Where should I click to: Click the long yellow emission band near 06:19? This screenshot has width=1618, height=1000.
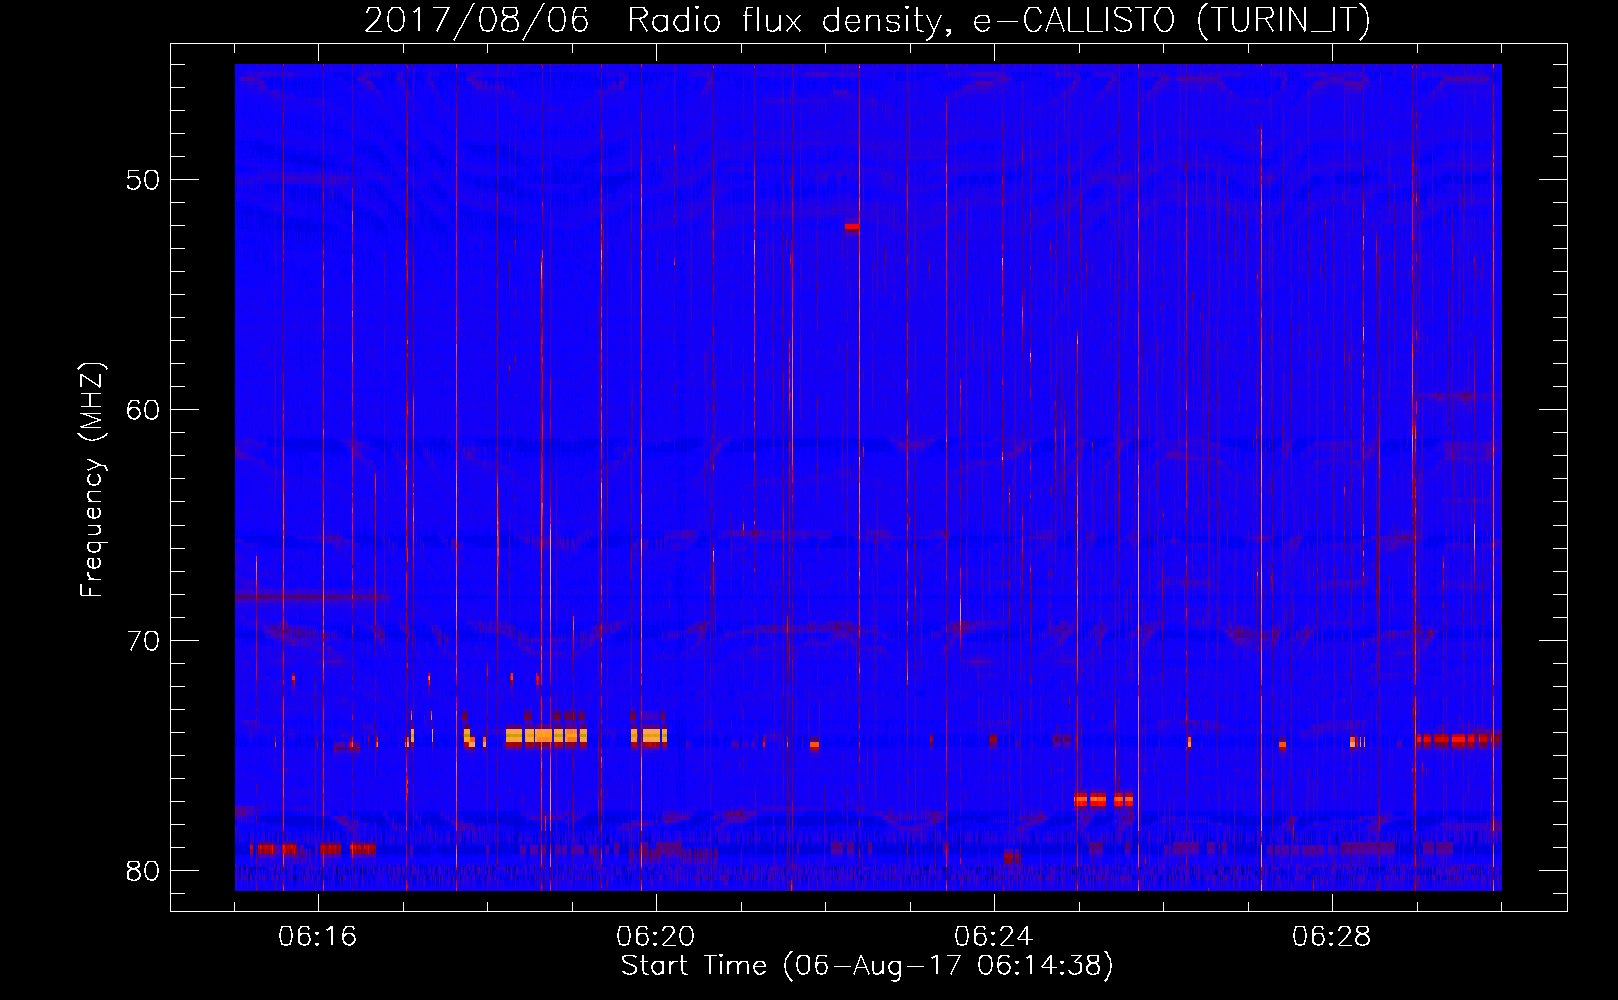pos(546,737)
